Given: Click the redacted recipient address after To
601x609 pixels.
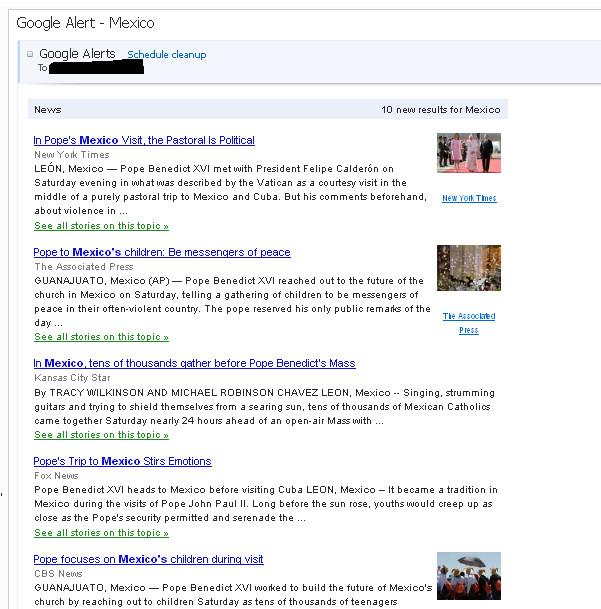Looking at the screenshot, I should click(96, 68).
